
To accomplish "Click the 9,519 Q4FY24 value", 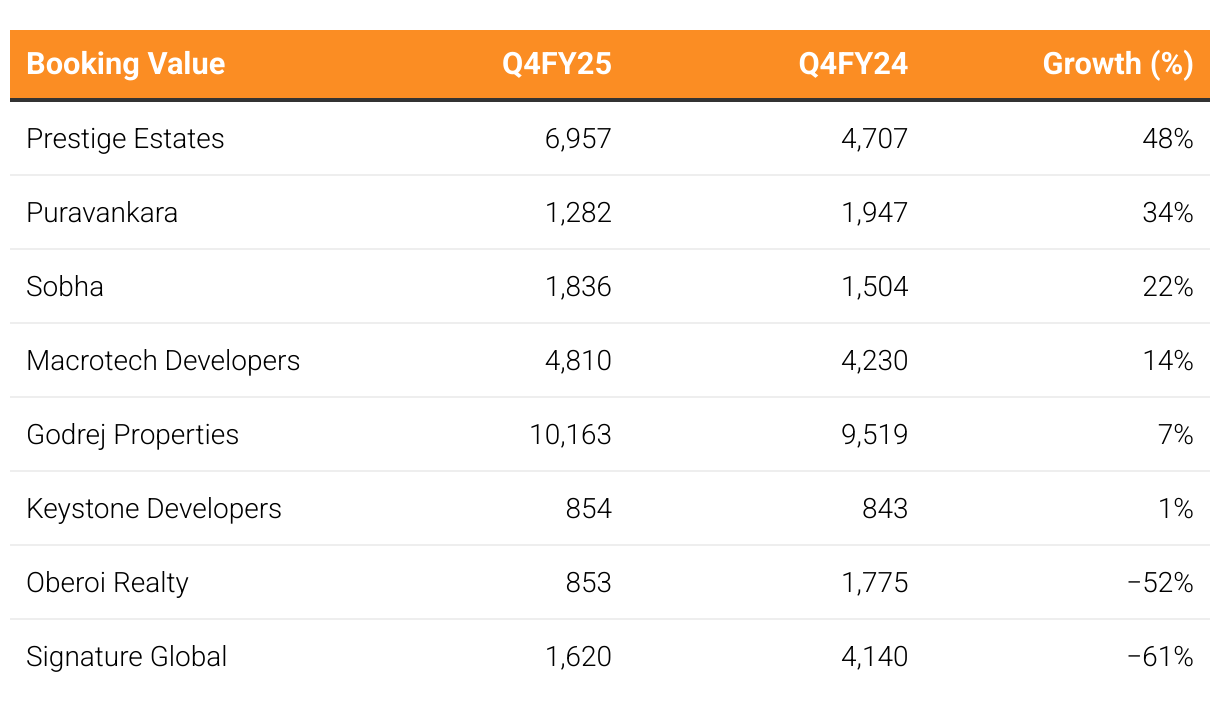I will coord(875,434).
